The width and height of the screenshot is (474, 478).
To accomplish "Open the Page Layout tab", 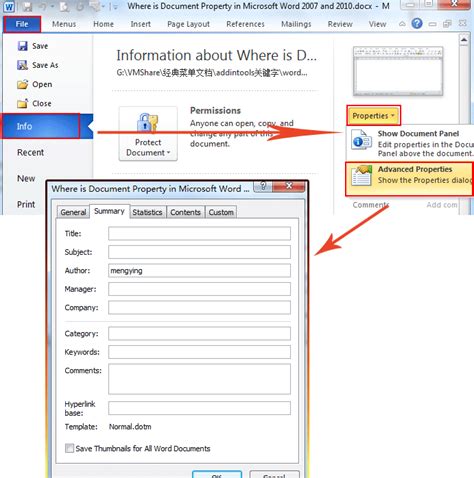I will click(188, 24).
